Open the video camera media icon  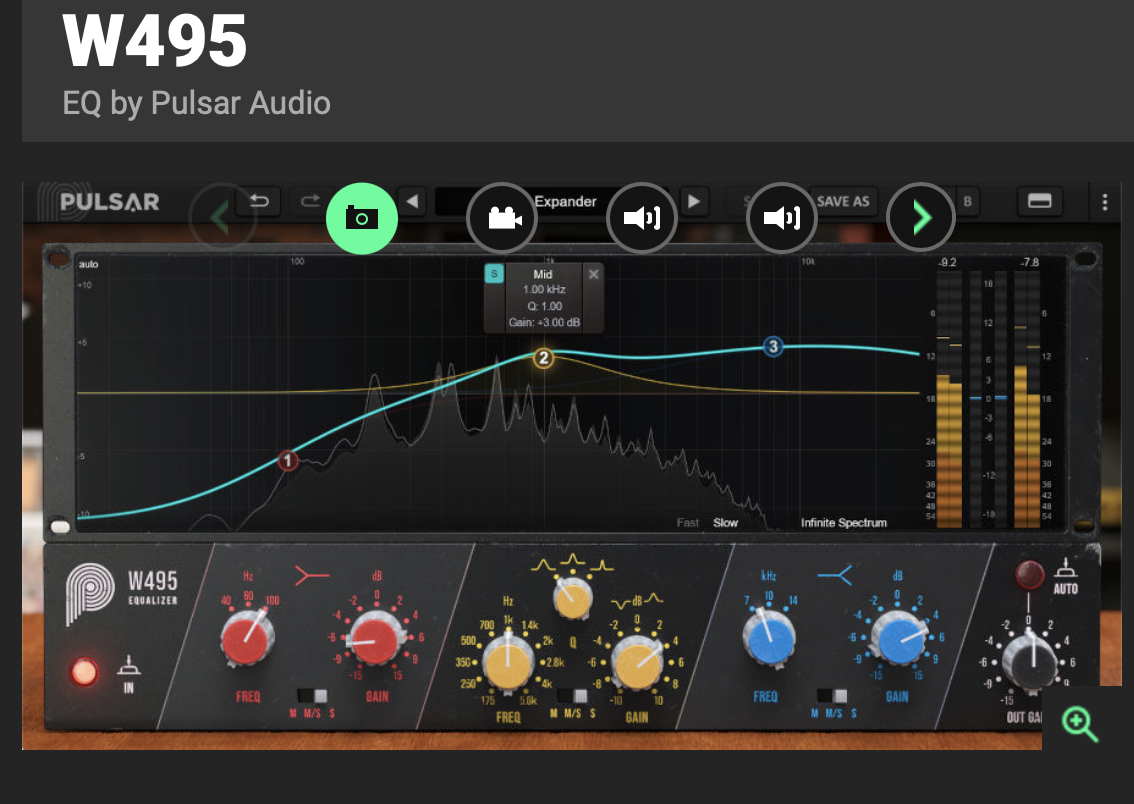coord(502,218)
